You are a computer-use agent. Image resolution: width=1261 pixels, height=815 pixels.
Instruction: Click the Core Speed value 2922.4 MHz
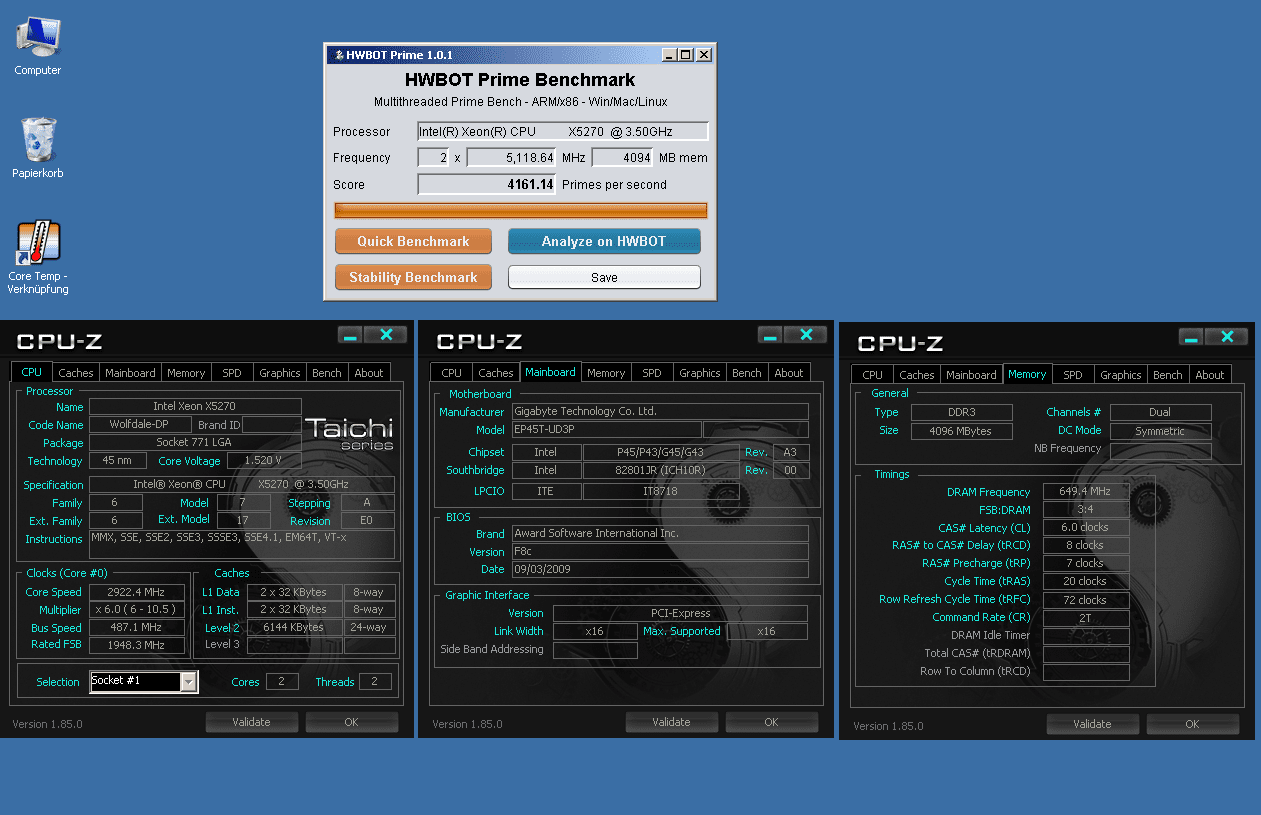pyautogui.click(x=137, y=592)
